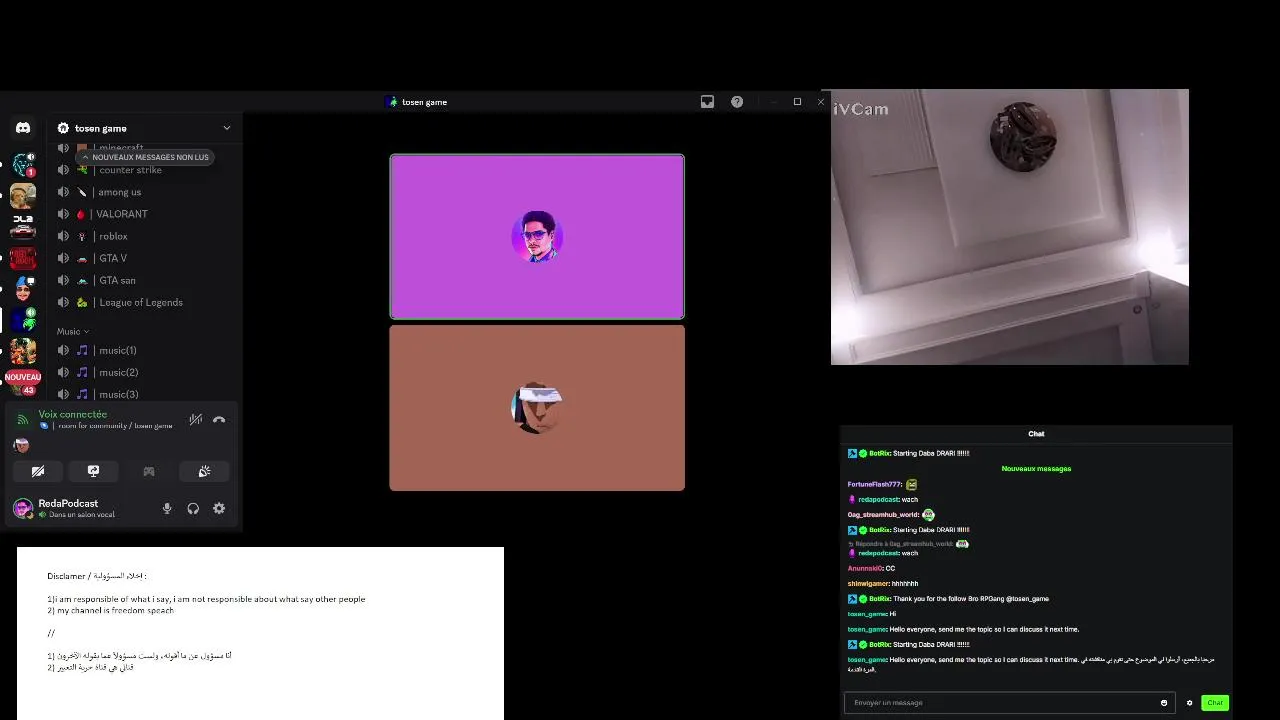This screenshot has height=720, width=1280.
Task: Open the soundboard button
Action: point(204,471)
